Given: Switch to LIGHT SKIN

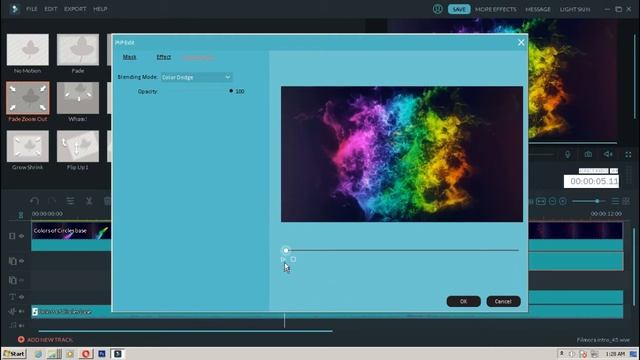Looking at the screenshot, I should click(575, 9).
